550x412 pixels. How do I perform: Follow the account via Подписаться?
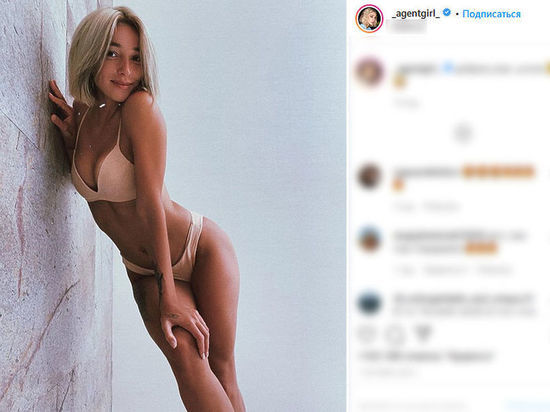point(491,14)
